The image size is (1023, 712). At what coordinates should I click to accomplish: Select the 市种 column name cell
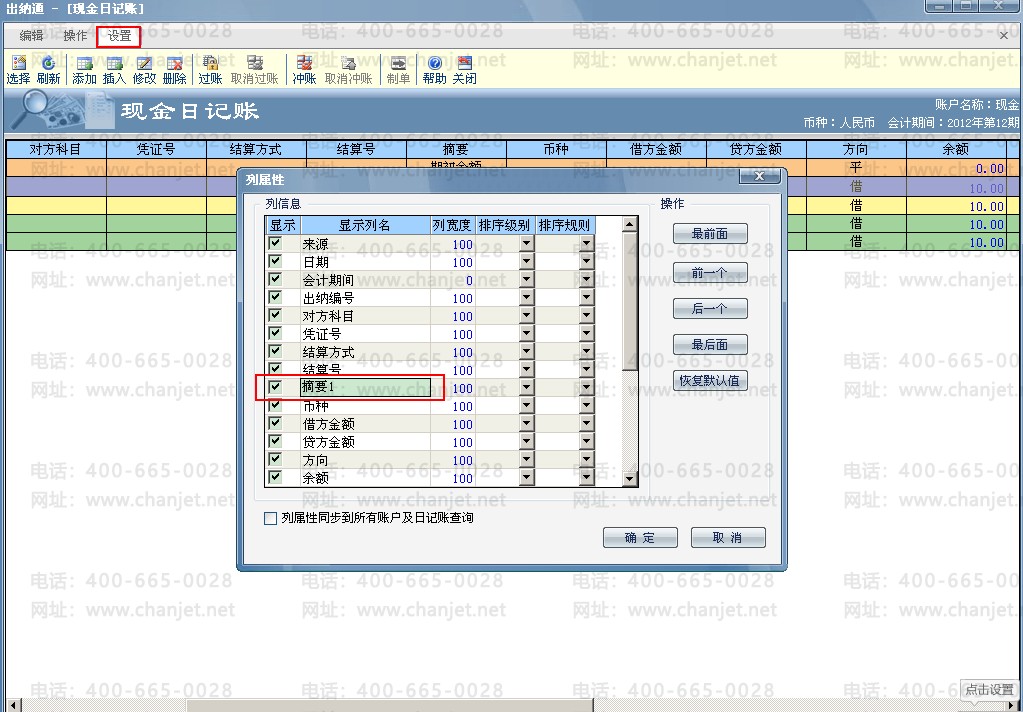pyautogui.click(x=365, y=406)
